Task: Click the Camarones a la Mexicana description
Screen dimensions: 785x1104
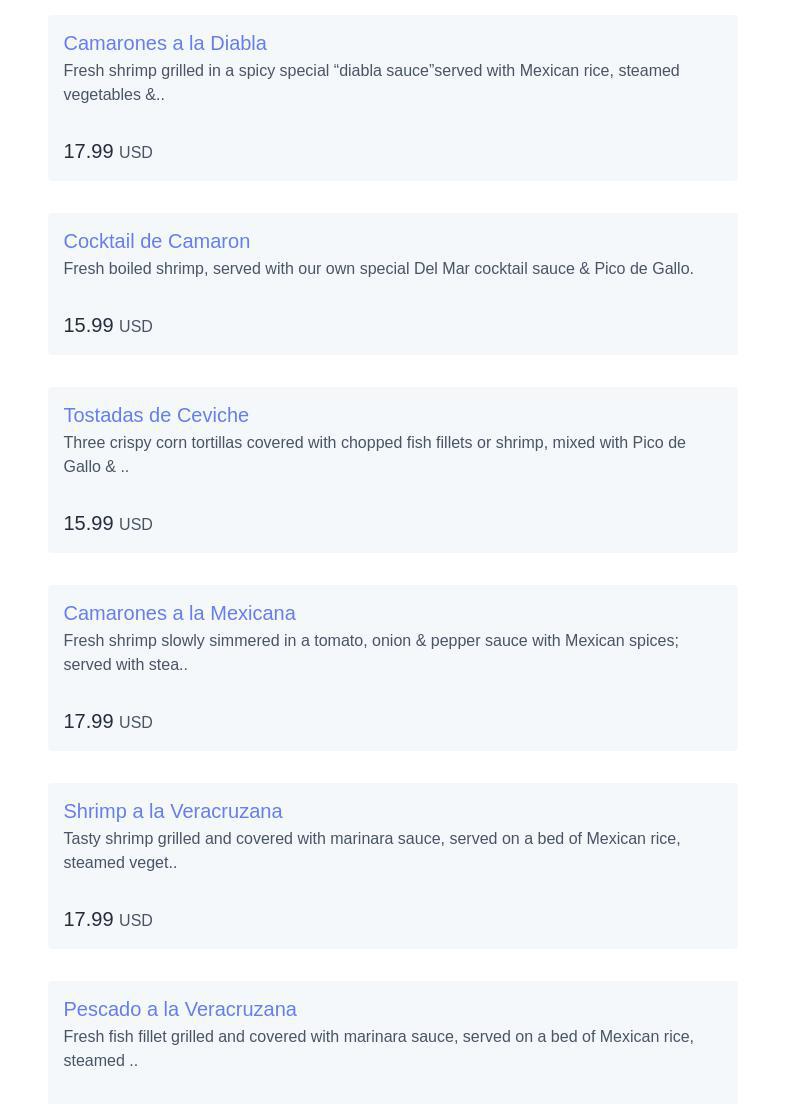Action: pyautogui.click(x=371, y=652)
